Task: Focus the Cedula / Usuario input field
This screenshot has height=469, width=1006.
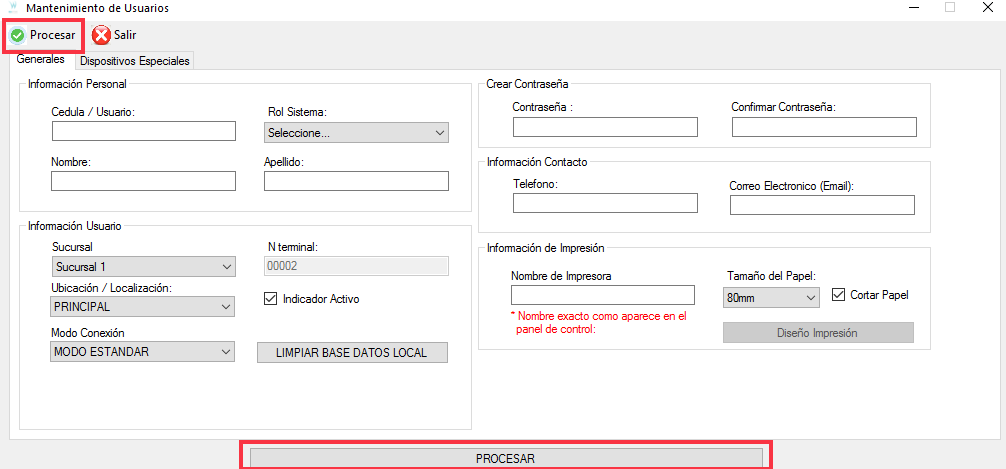Action: tap(143, 131)
